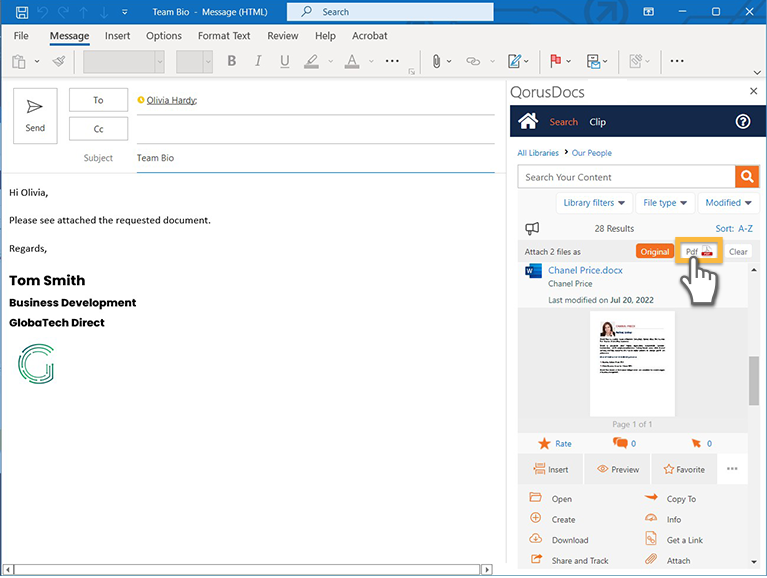The height and width of the screenshot is (578, 767).
Task: Toggle Italic formatting
Action: (x=258, y=61)
